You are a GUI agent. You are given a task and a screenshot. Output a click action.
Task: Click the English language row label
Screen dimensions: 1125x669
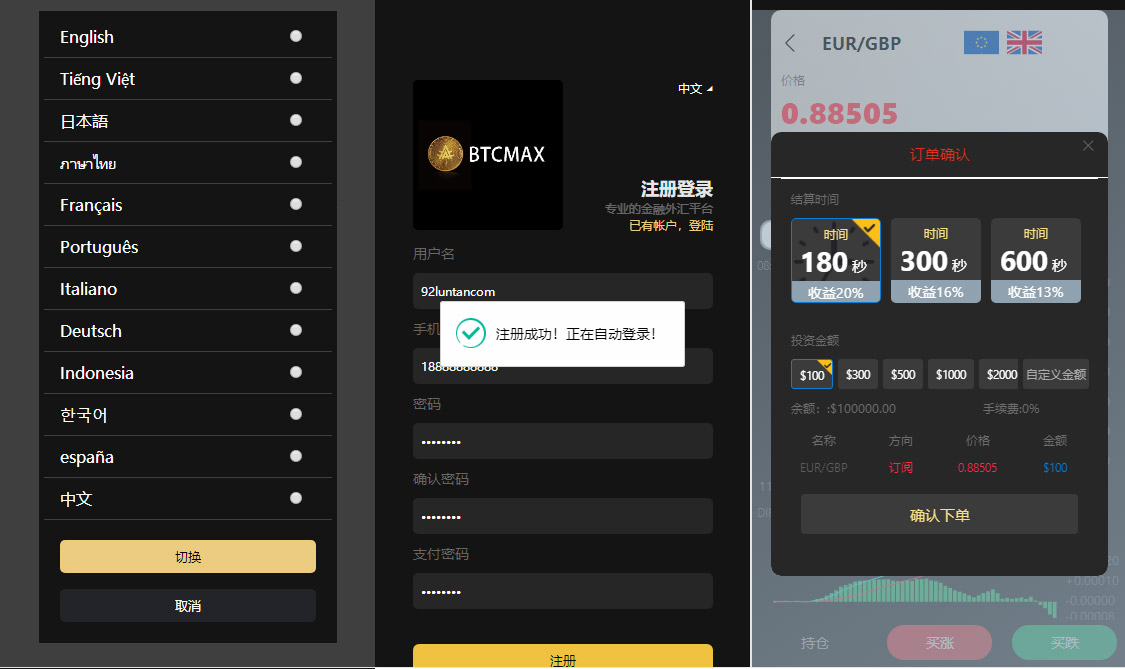coord(87,37)
